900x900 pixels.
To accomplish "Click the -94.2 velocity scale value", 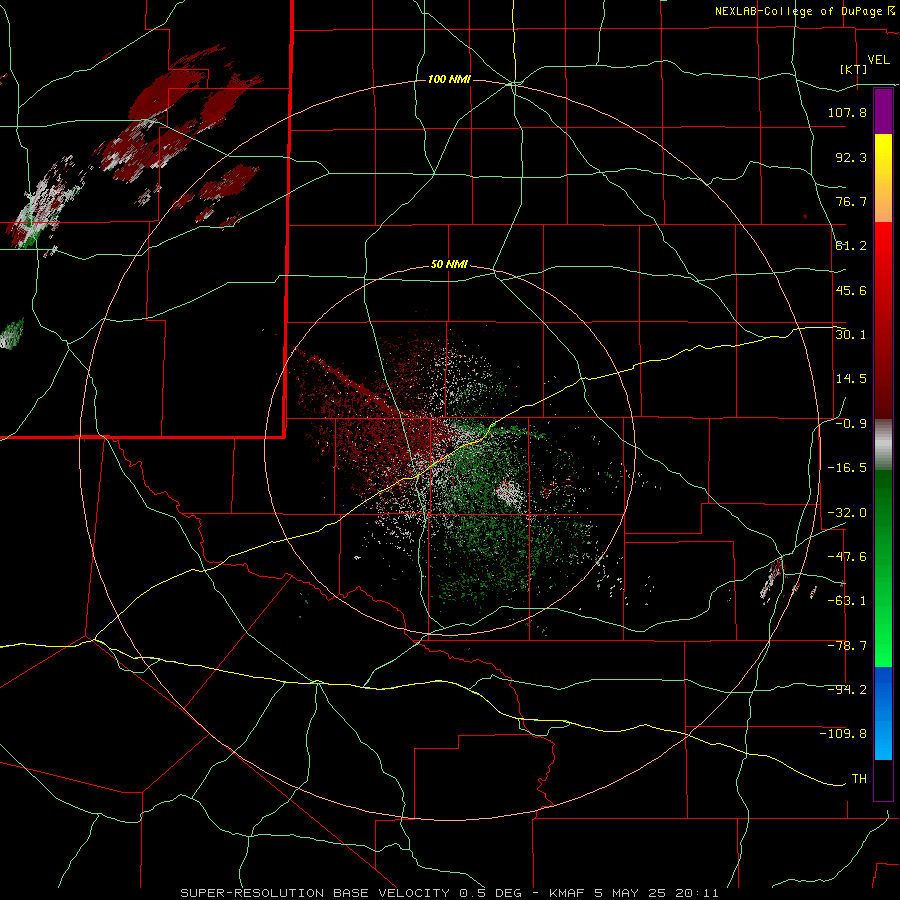I will tap(847, 689).
